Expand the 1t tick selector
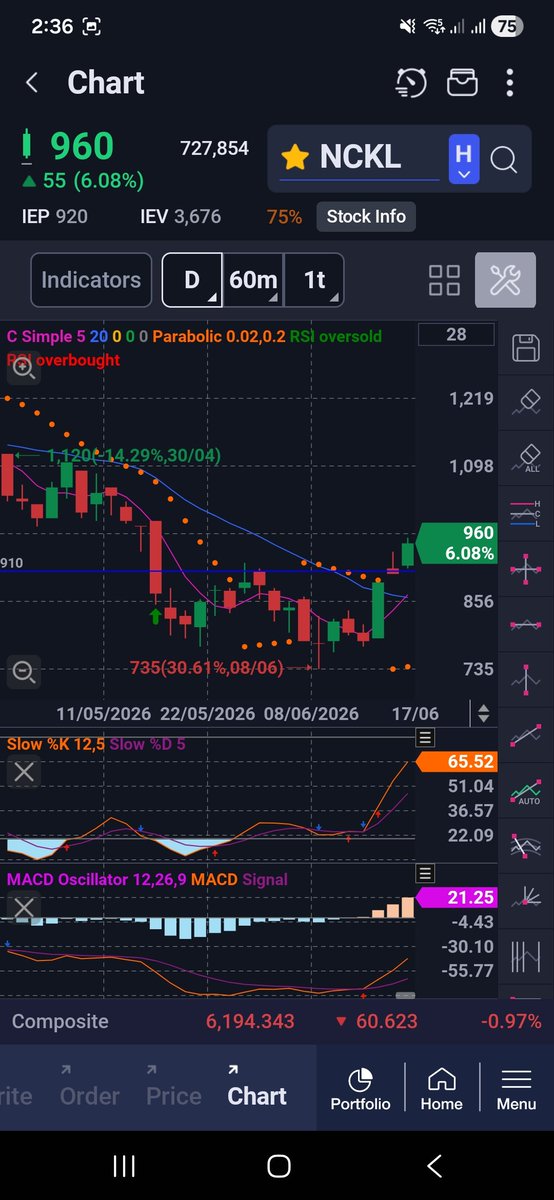Viewport: 554px width, 1200px height. tap(314, 280)
